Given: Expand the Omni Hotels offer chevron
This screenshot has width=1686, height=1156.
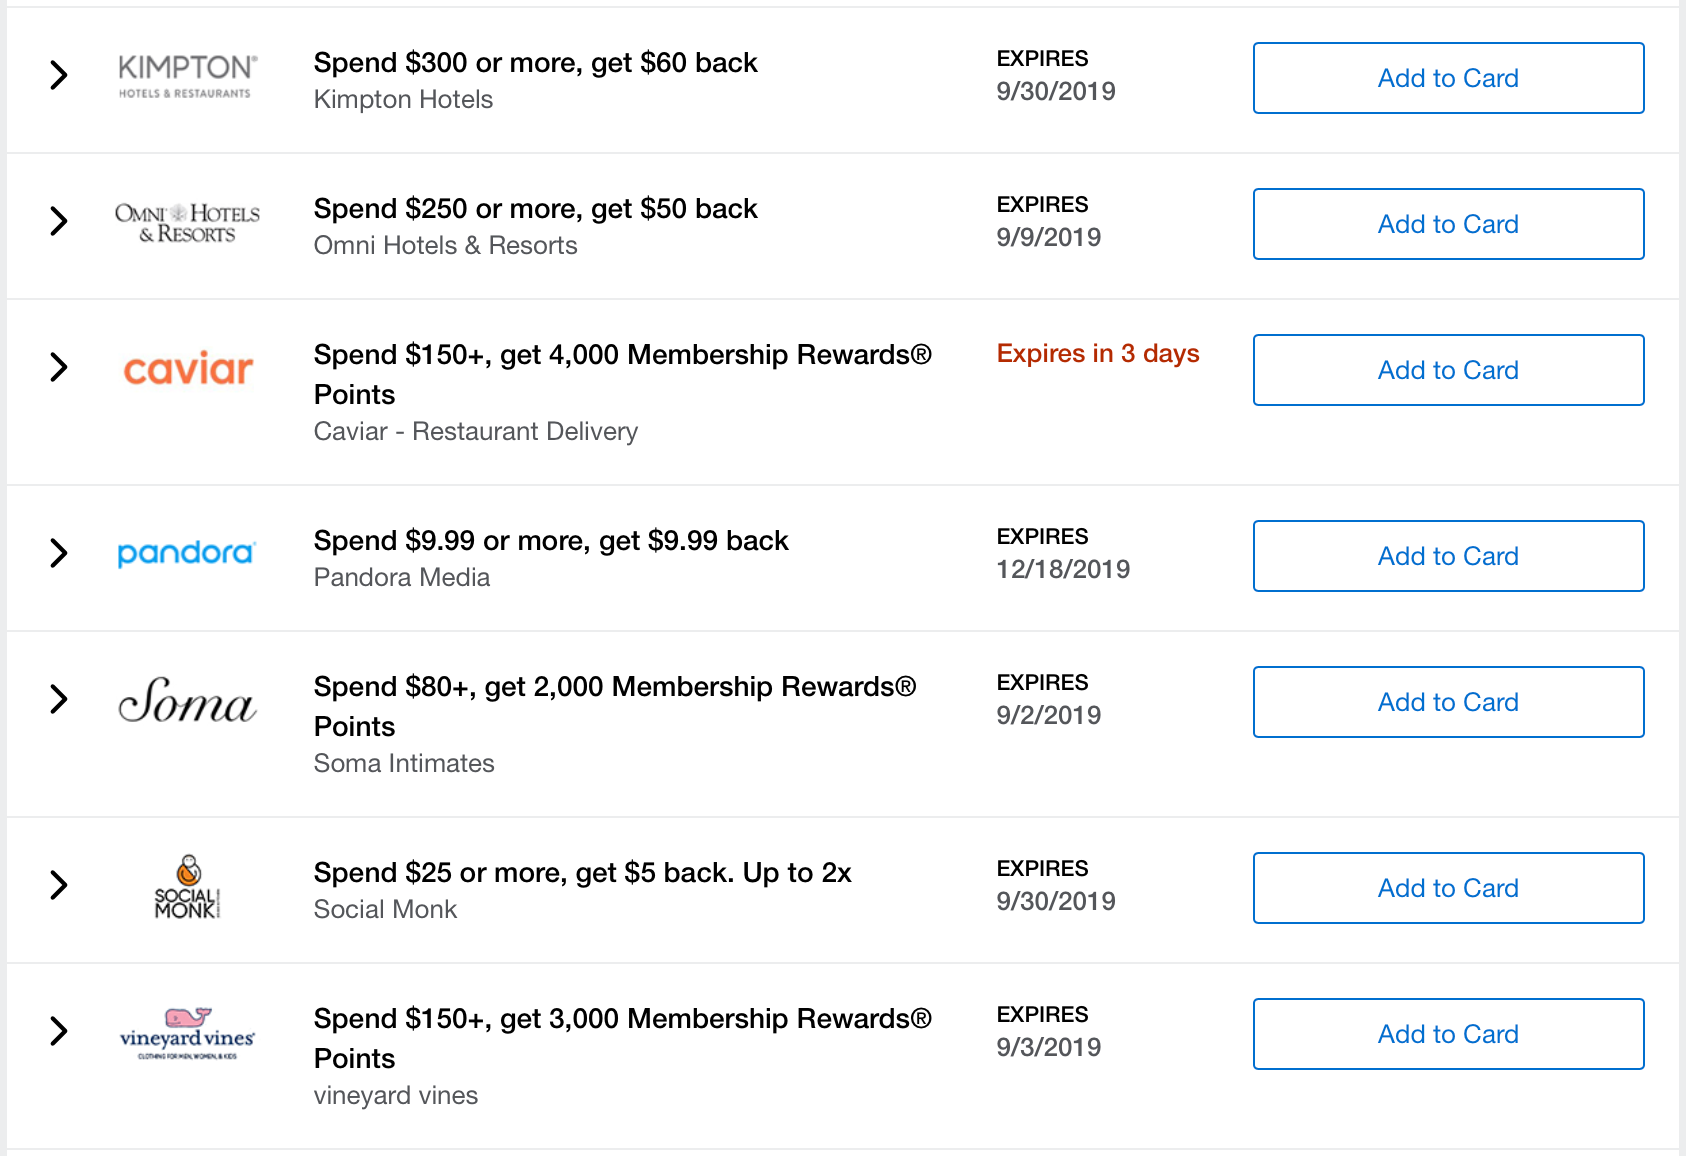Looking at the screenshot, I should (x=59, y=221).
